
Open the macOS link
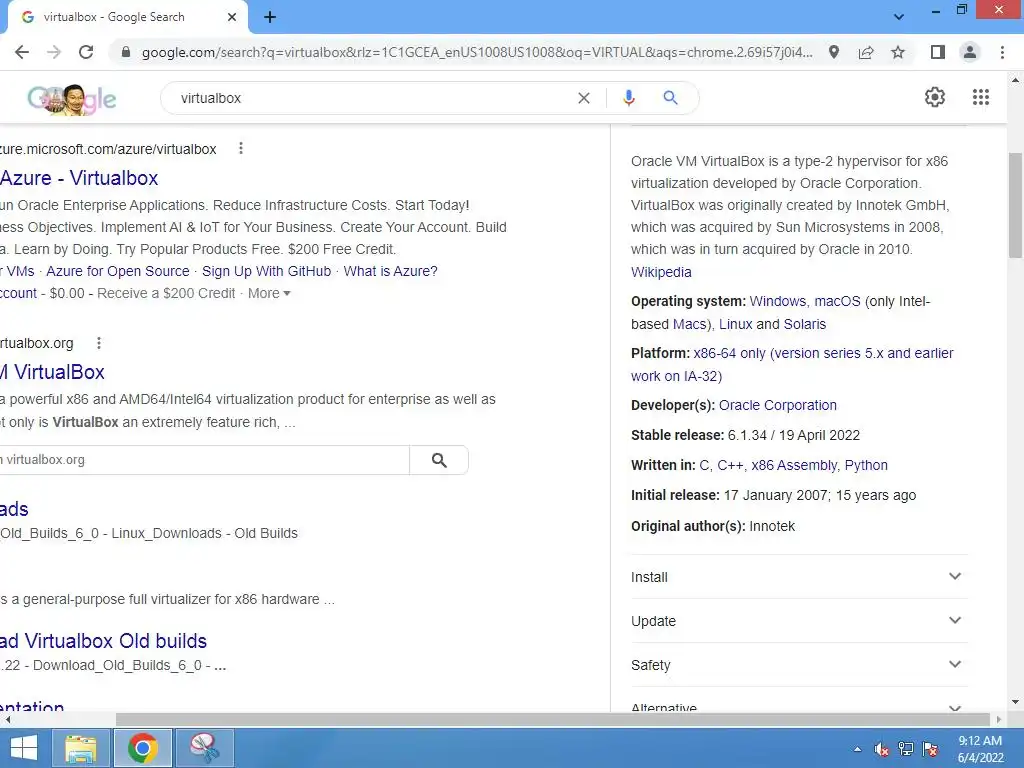click(837, 301)
